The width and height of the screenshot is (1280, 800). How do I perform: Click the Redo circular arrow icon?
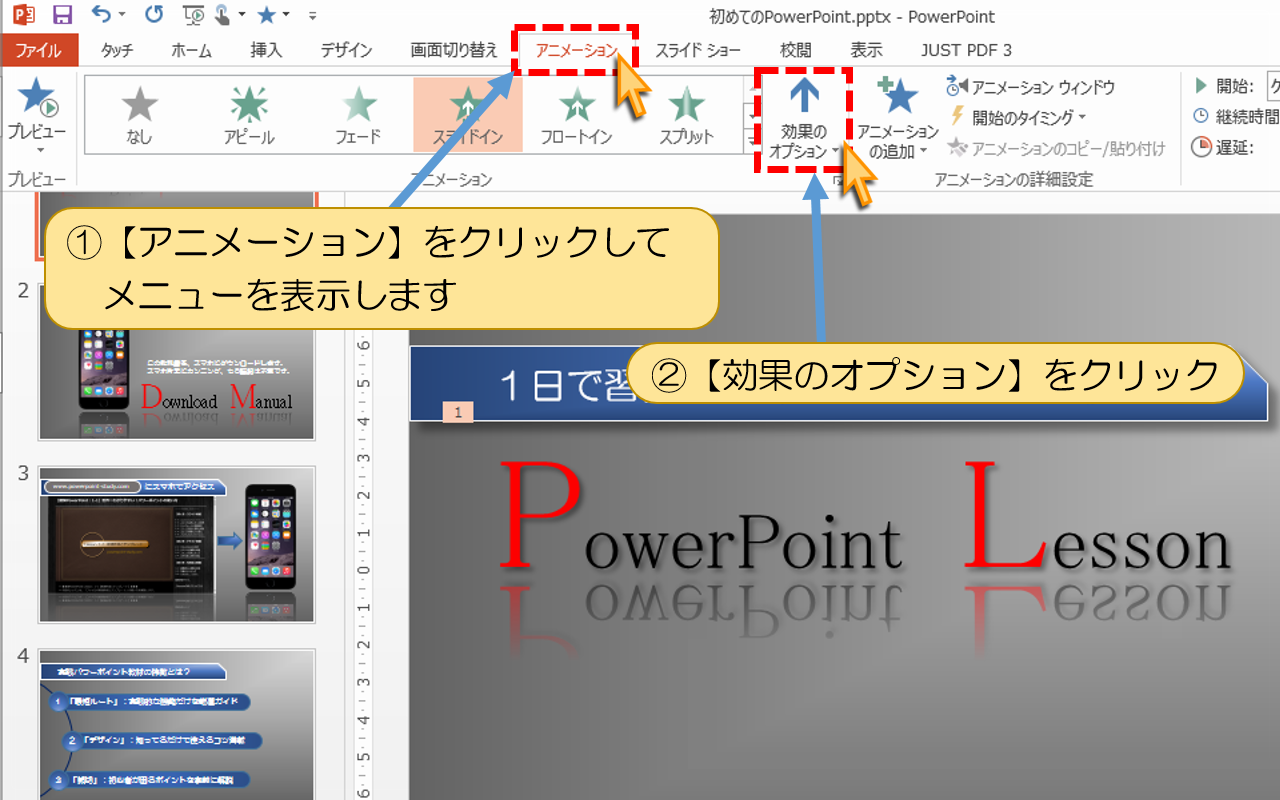tap(153, 15)
